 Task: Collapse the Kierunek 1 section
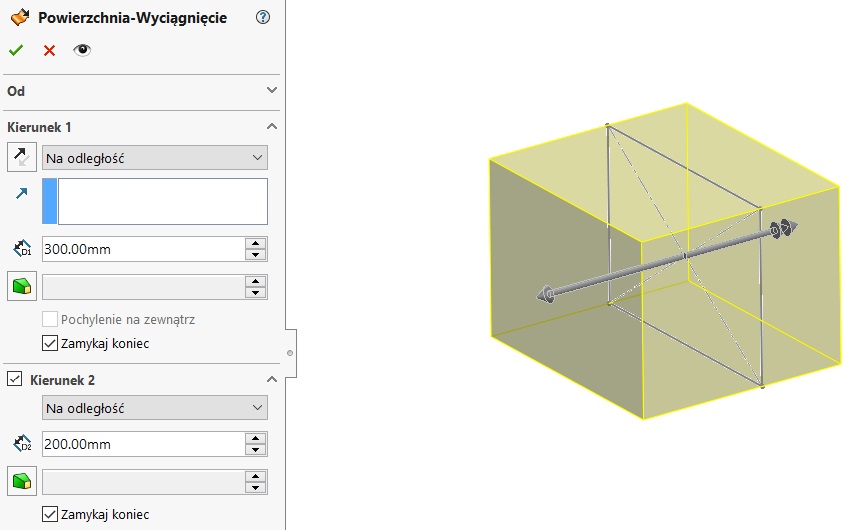[271, 127]
